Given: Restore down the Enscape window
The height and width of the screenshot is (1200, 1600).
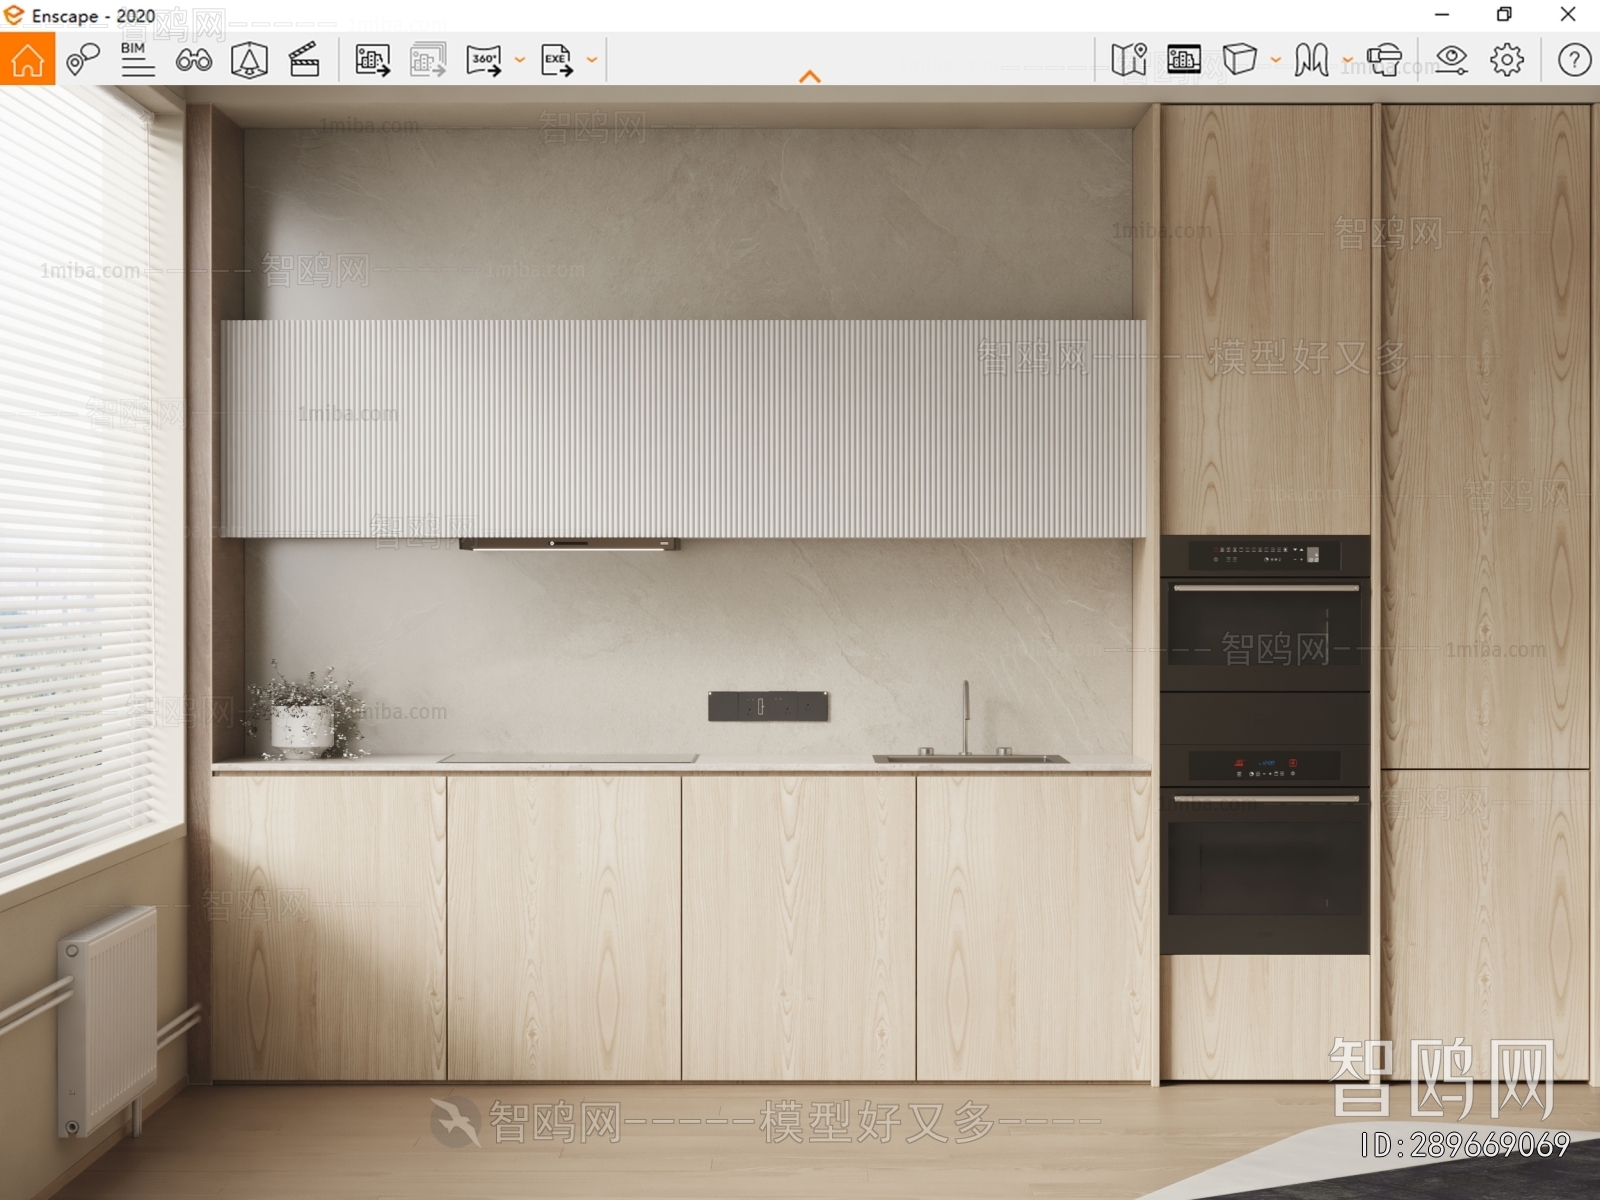Looking at the screenshot, I should pos(1504,15).
